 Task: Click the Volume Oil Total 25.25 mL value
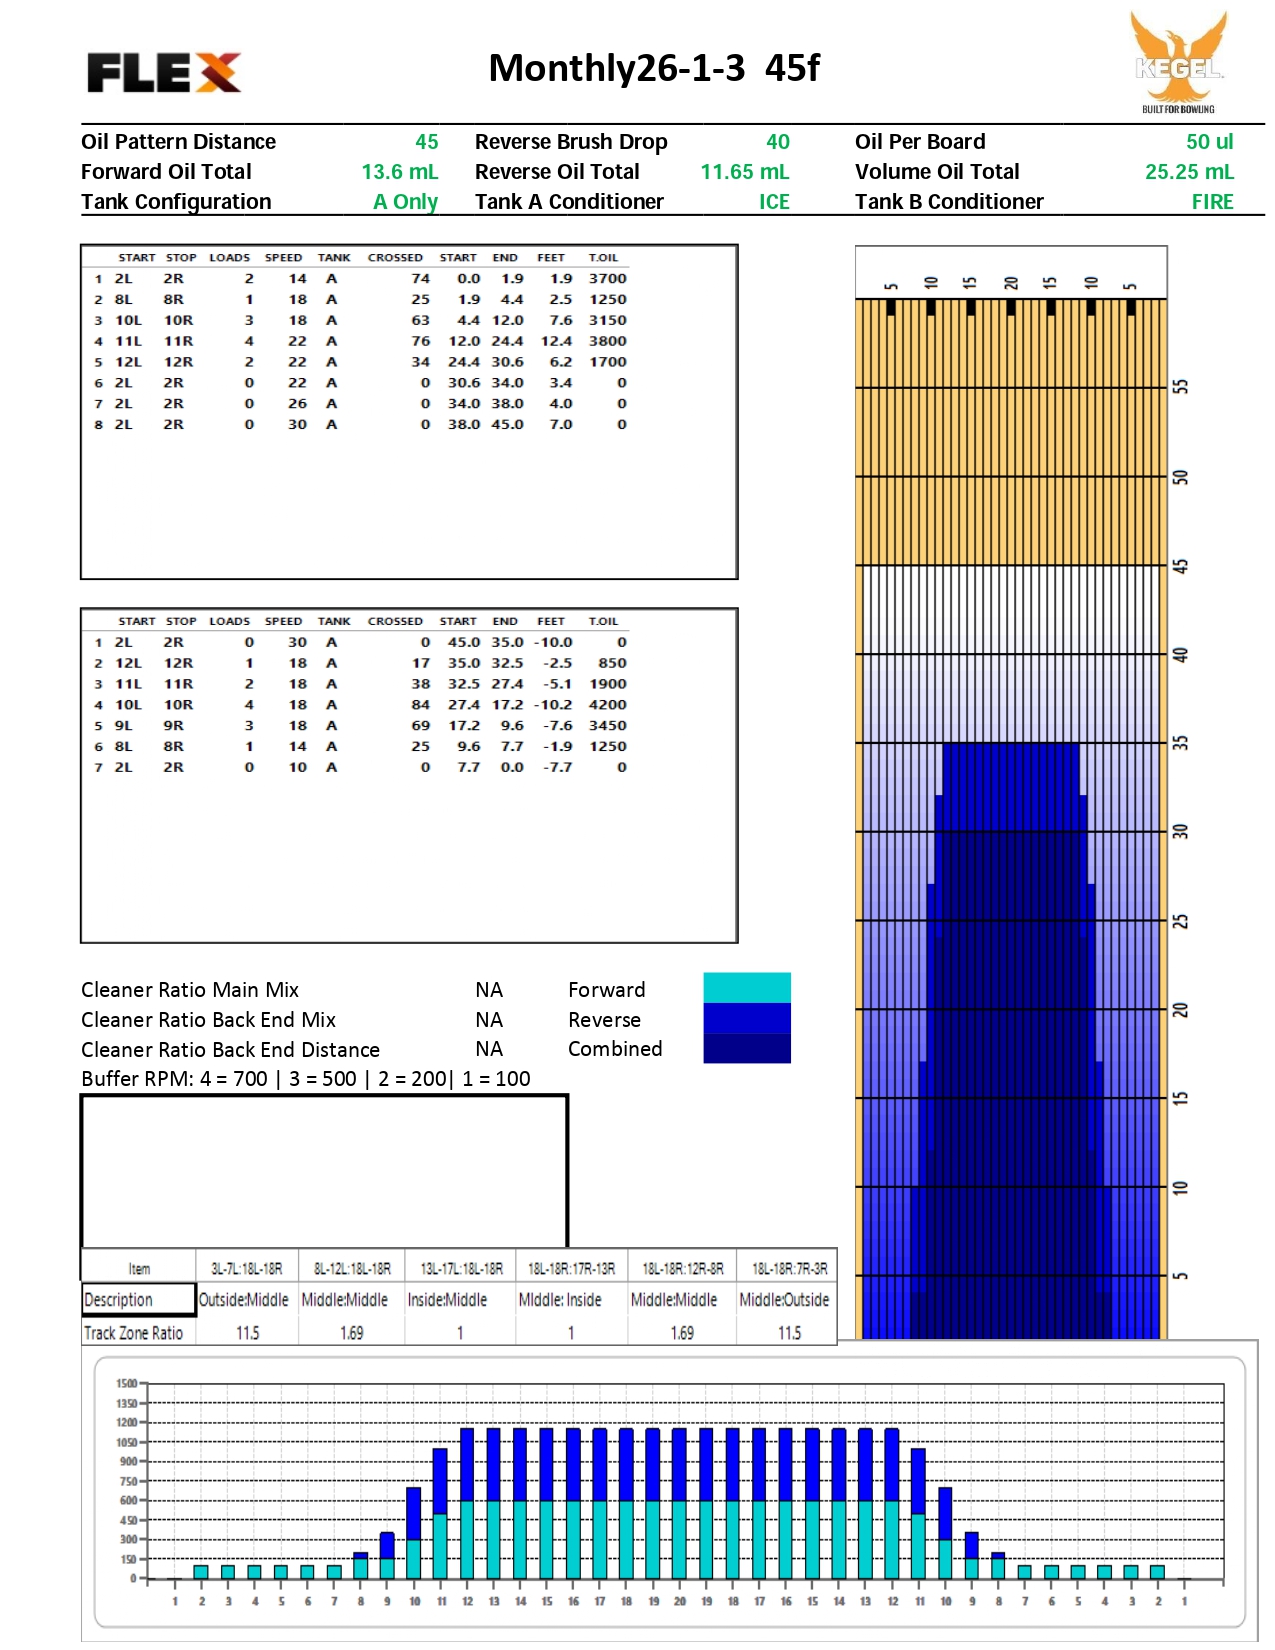(1189, 172)
